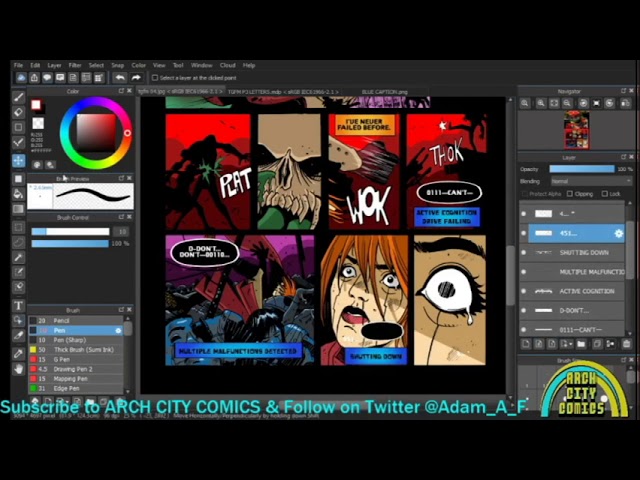This screenshot has height=480, width=640.
Task: Hide the SHUTTING DOWN layer
Action: pos(523,253)
